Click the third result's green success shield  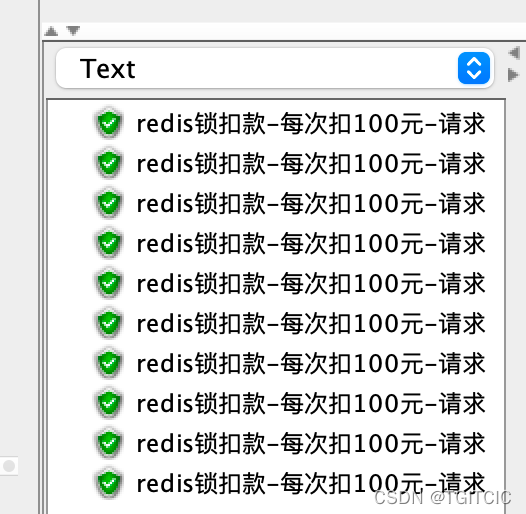pyautogui.click(x=109, y=203)
